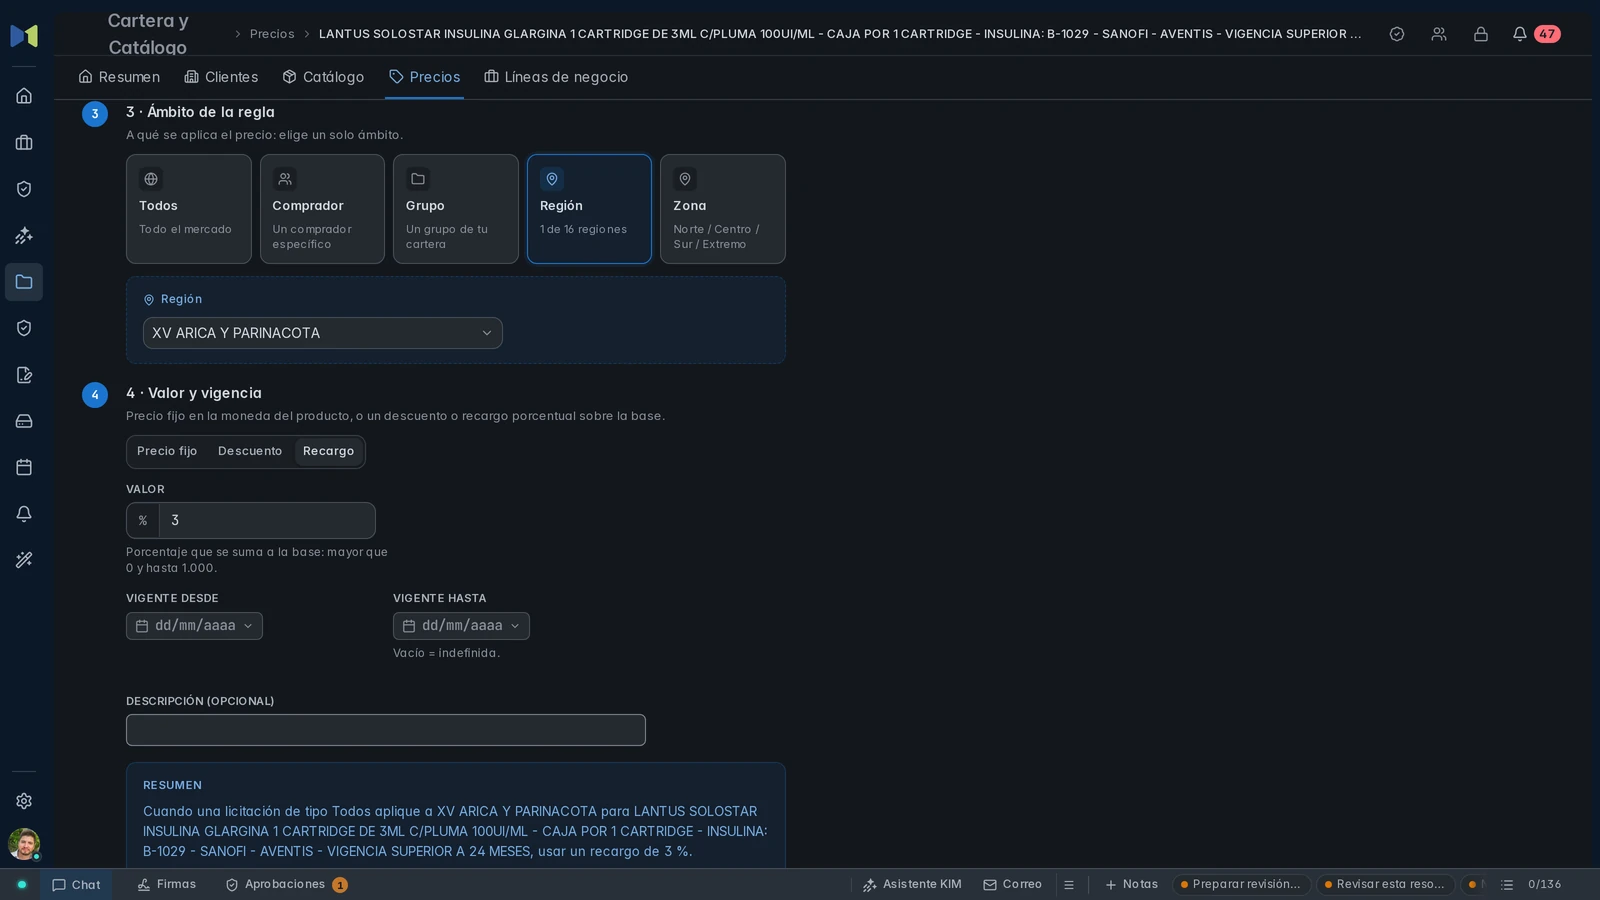Image resolution: width=1600 pixels, height=900 pixels.
Task: Go to the Resumen tab
Action: pyautogui.click(x=119, y=77)
